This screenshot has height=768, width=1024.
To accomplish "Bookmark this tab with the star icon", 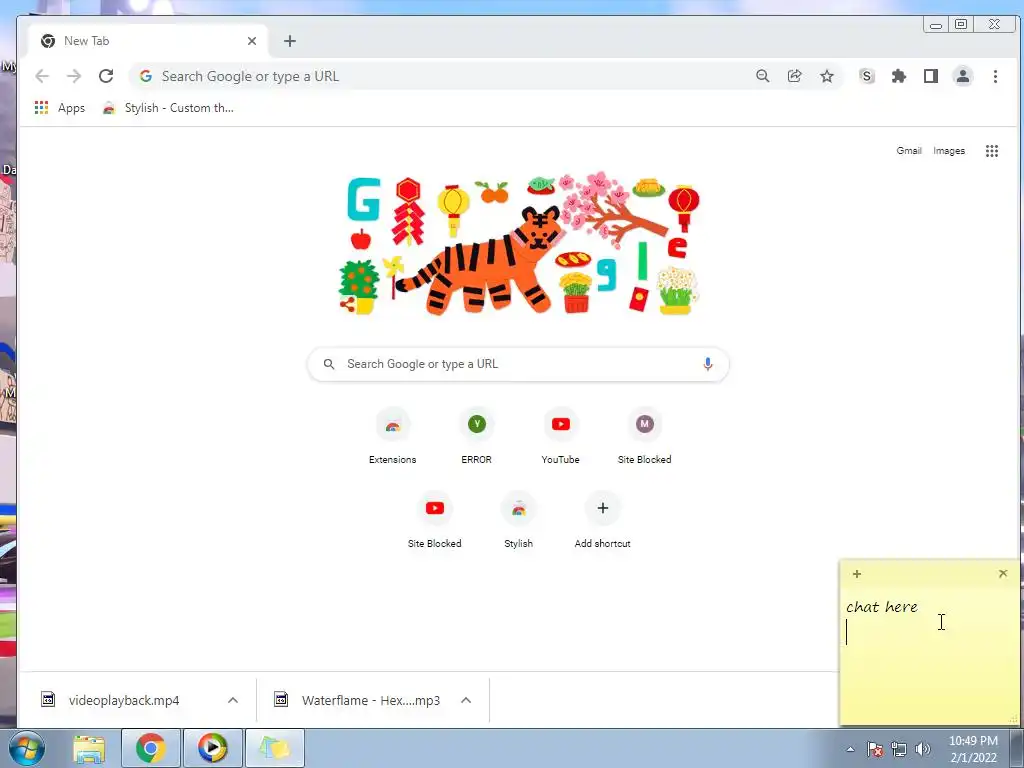I will [827, 76].
